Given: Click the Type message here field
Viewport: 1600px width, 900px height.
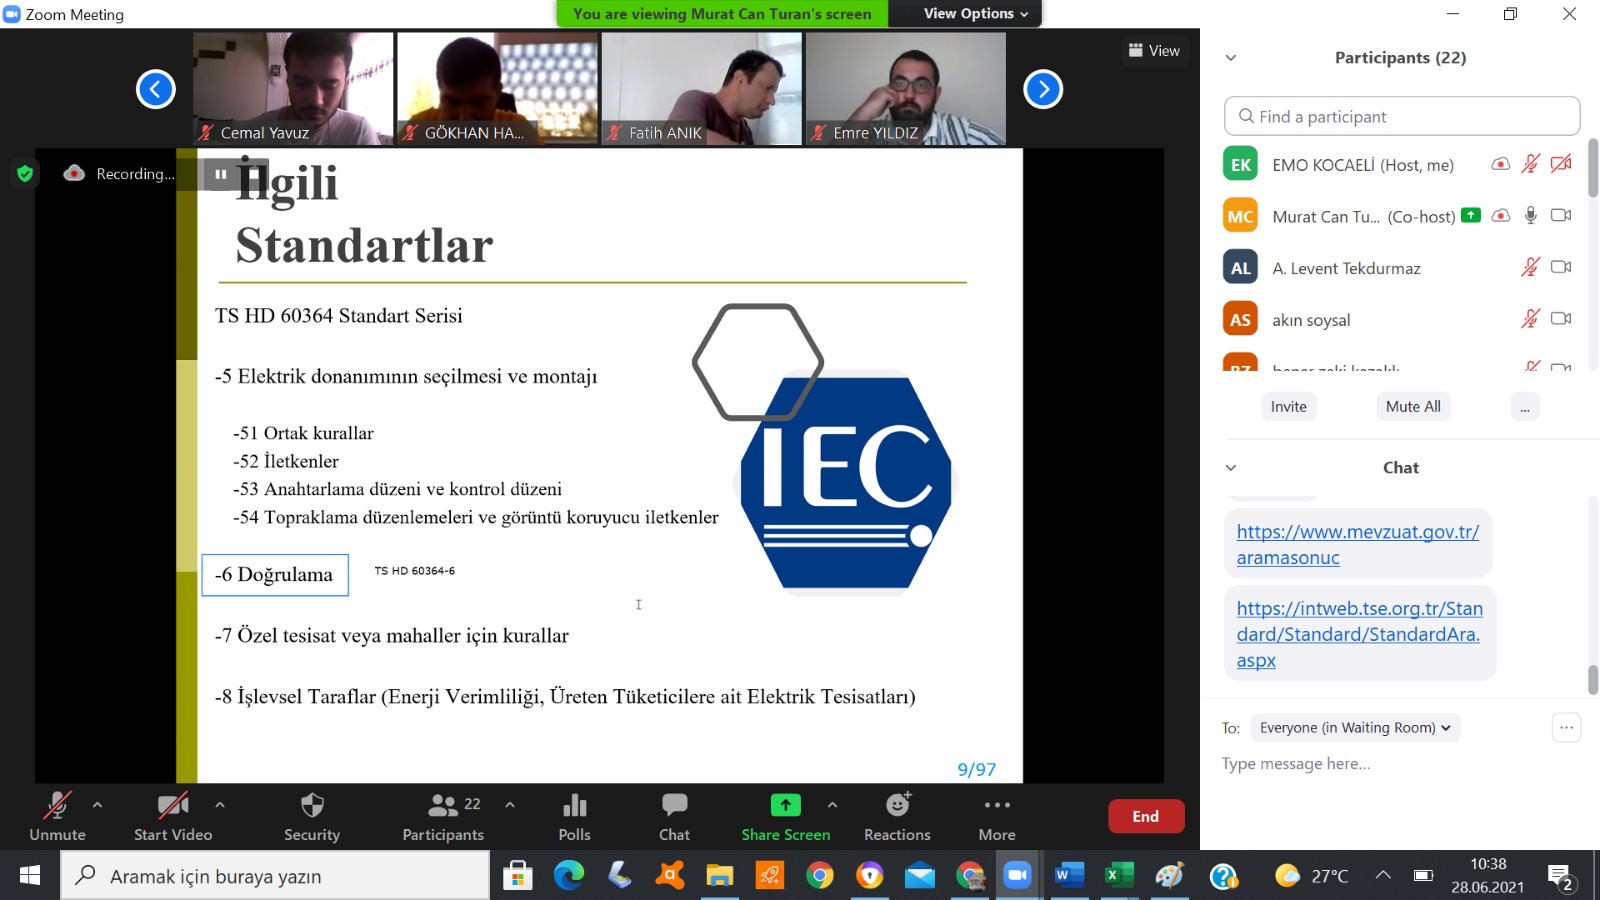Looking at the screenshot, I should [1400, 764].
